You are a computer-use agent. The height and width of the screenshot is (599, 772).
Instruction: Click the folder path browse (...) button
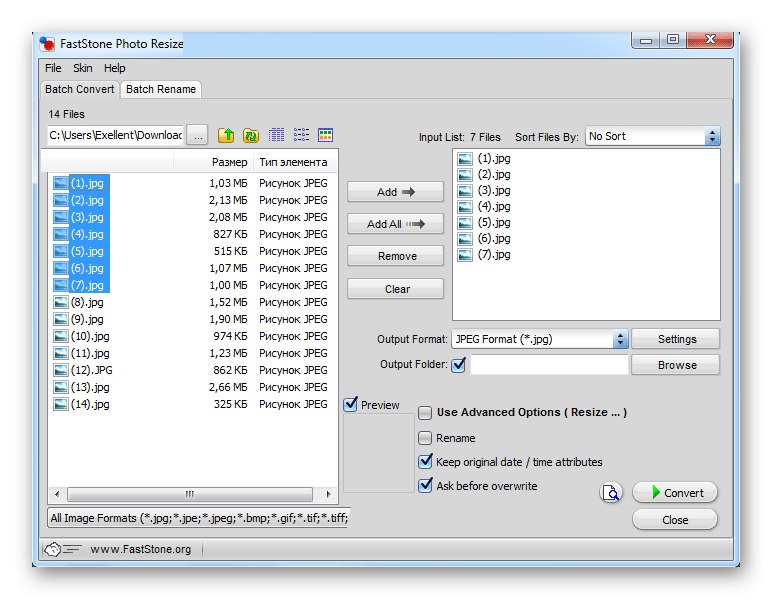coord(198,135)
